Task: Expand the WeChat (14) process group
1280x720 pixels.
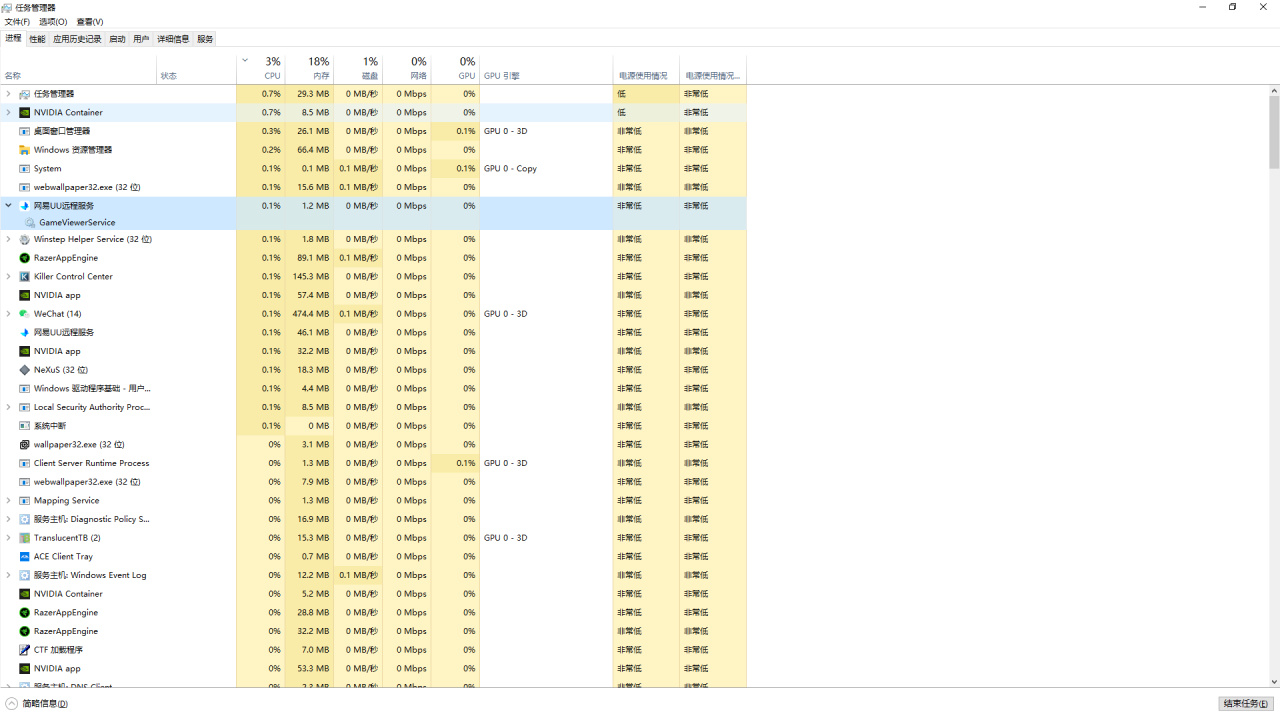Action: (8, 314)
